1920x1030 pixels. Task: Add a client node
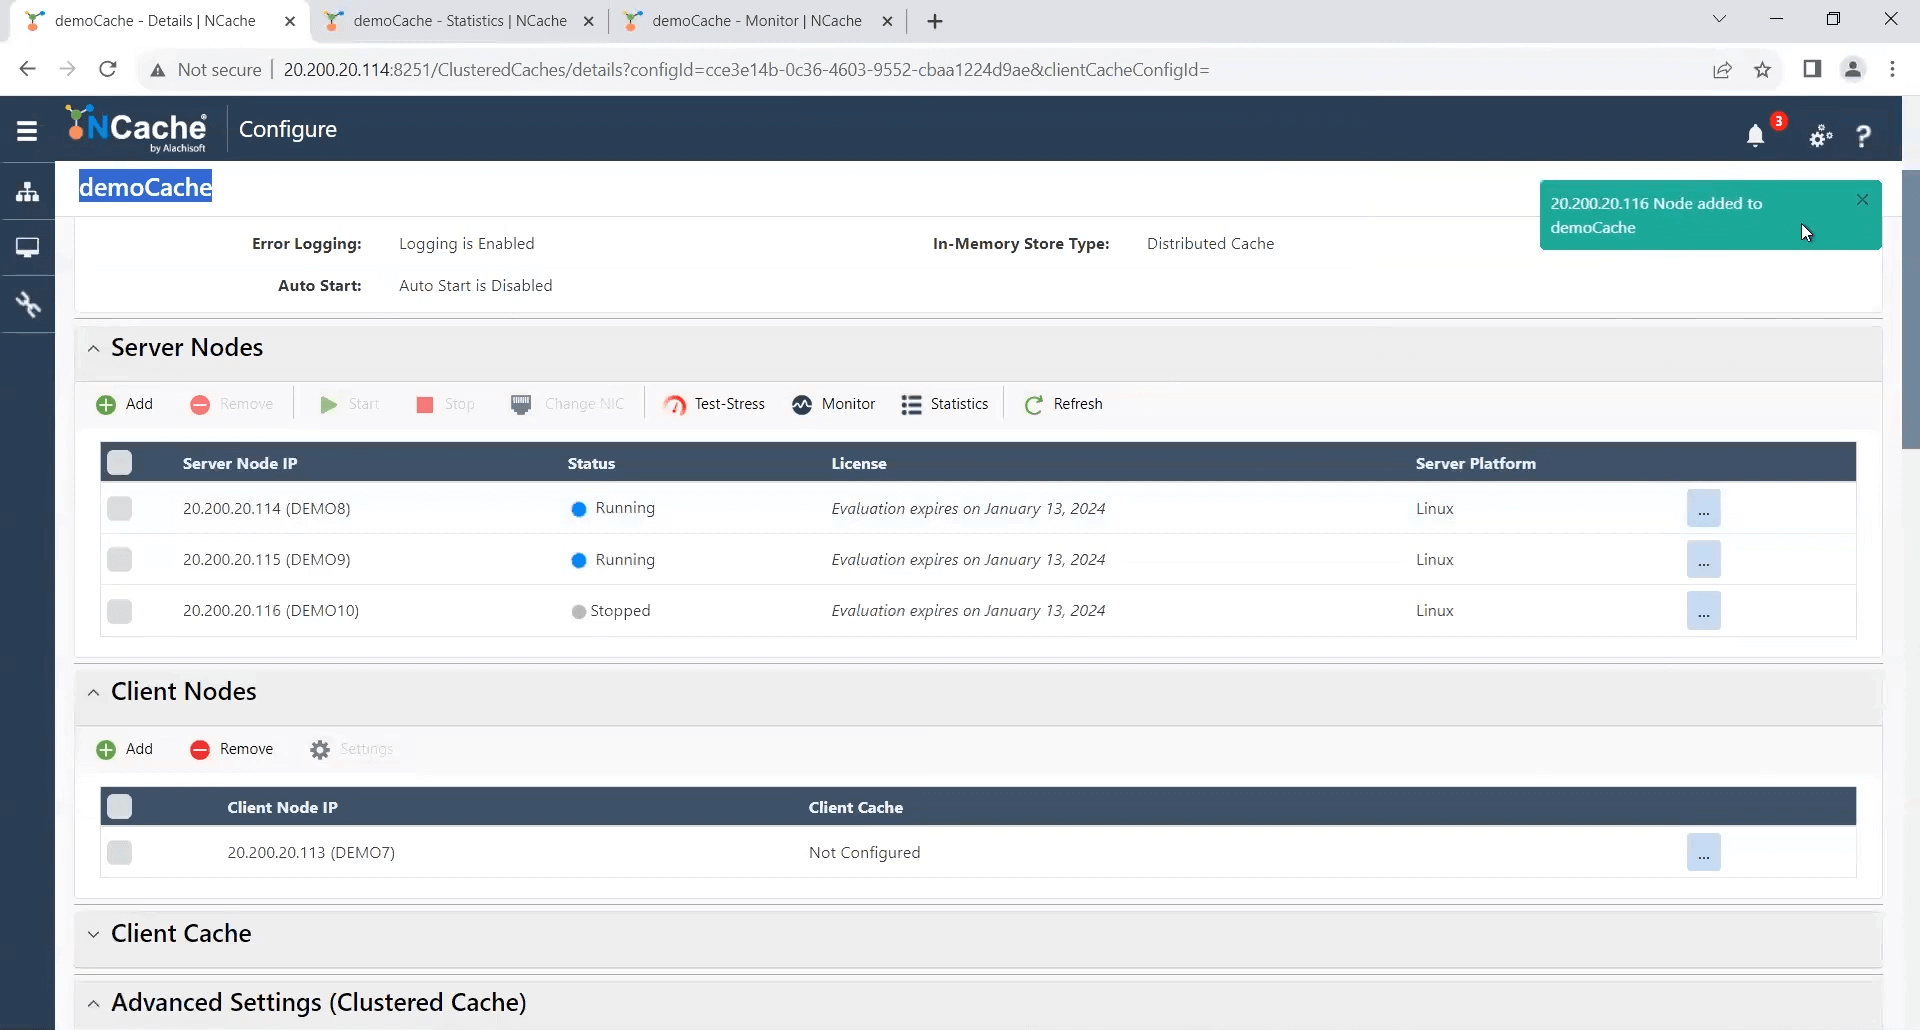point(125,749)
